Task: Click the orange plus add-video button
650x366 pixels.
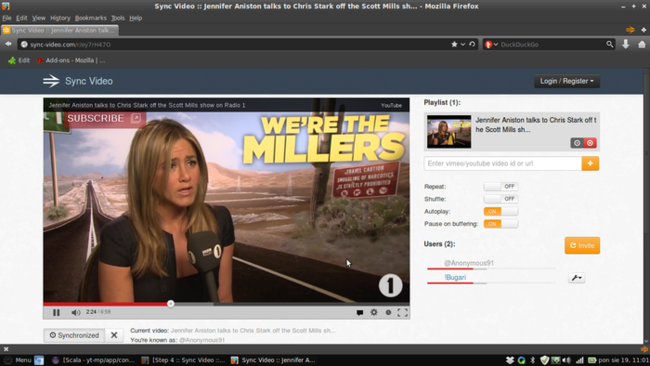Action: (x=590, y=163)
